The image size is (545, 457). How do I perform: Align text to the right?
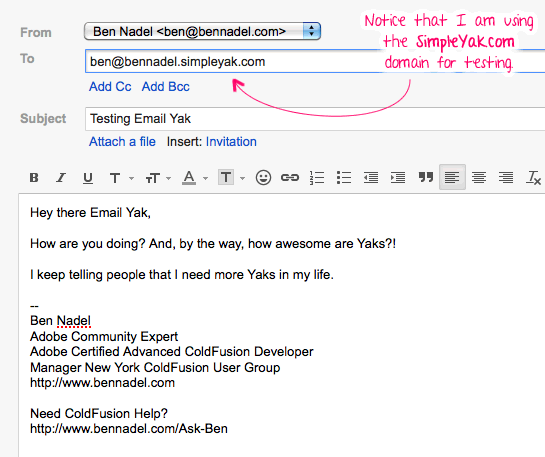click(506, 178)
